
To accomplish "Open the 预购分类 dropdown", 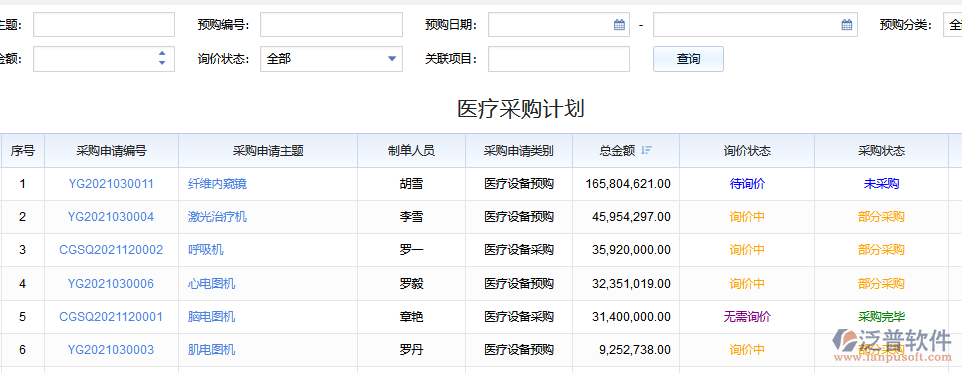I will click(952, 25).
